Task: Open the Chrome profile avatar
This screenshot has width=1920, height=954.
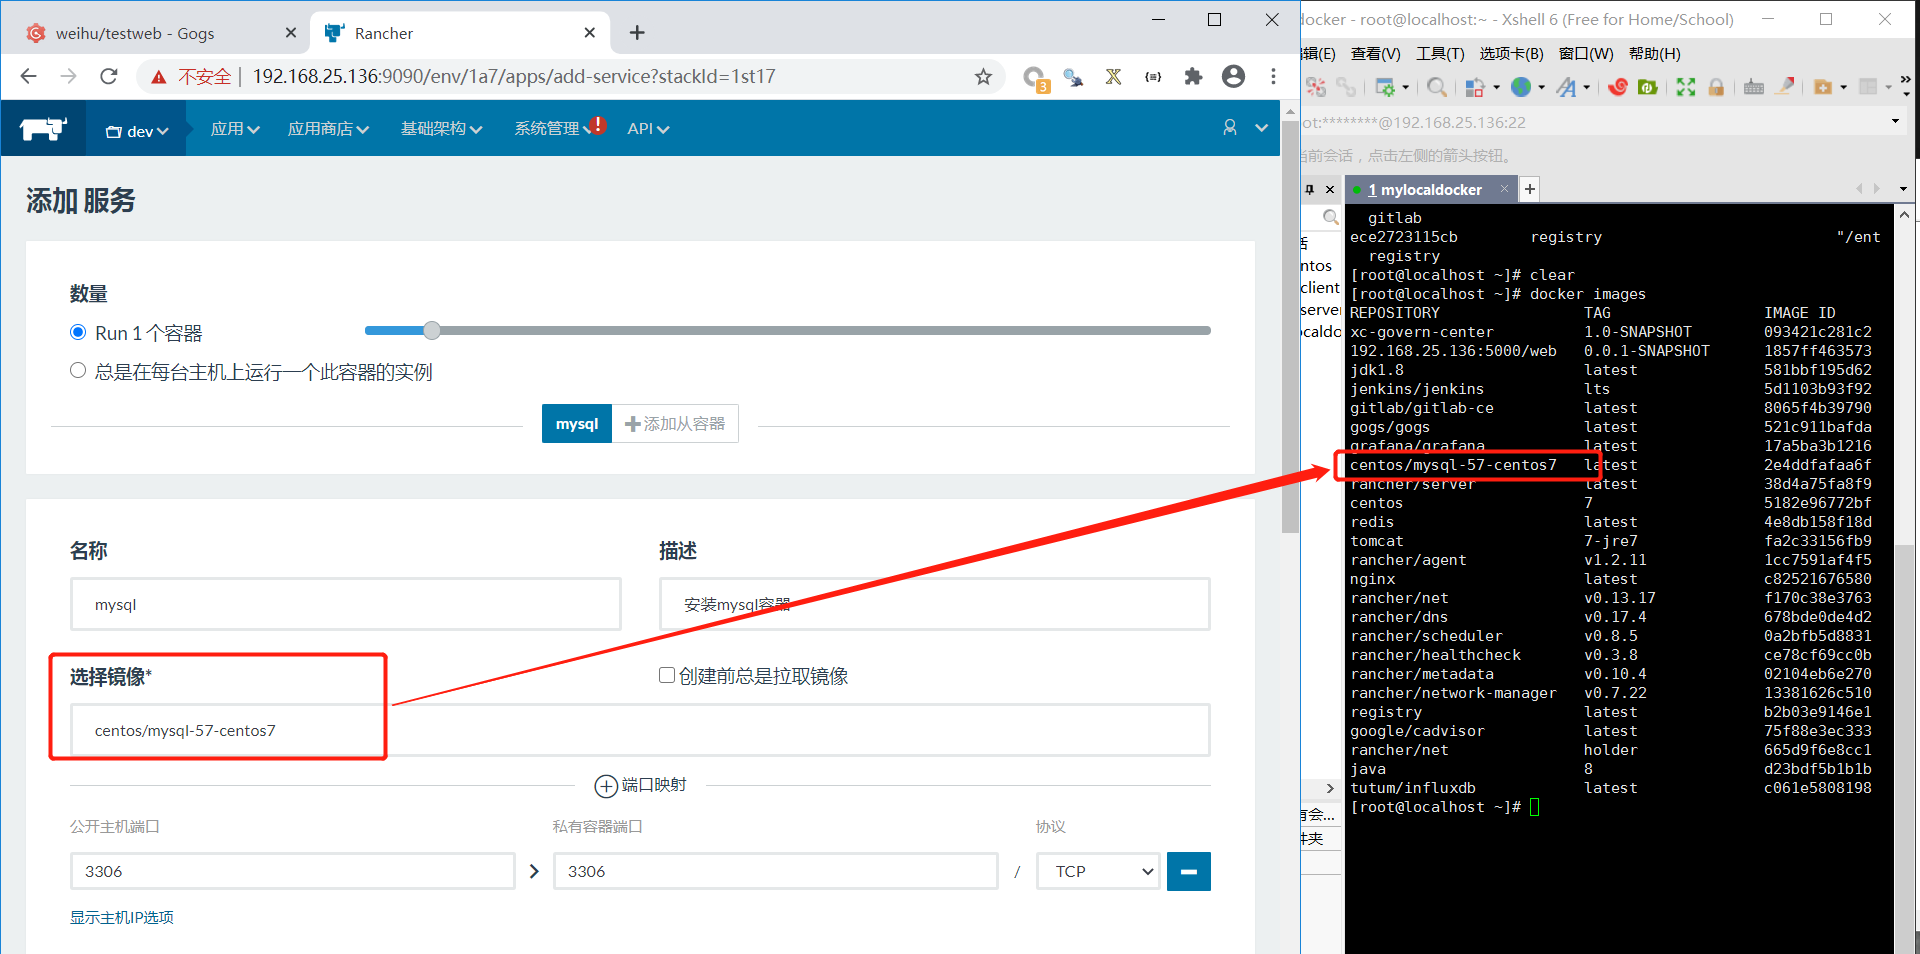Action: [1234, 77]
